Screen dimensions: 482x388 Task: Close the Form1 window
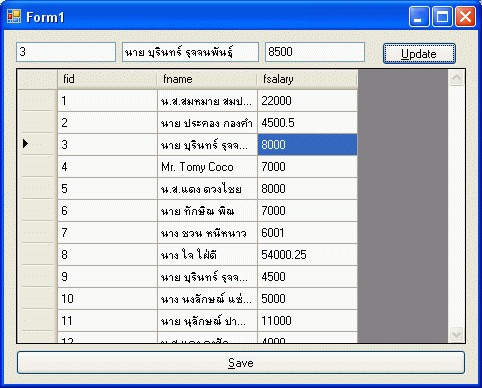tap(465, 17)
